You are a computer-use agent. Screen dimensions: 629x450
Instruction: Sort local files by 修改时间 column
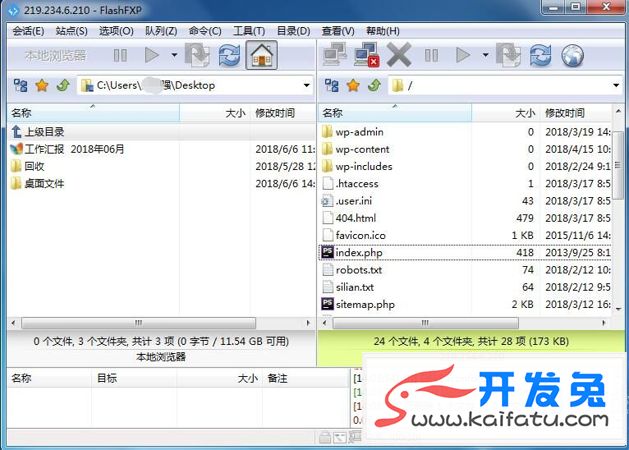click(283, 113)
